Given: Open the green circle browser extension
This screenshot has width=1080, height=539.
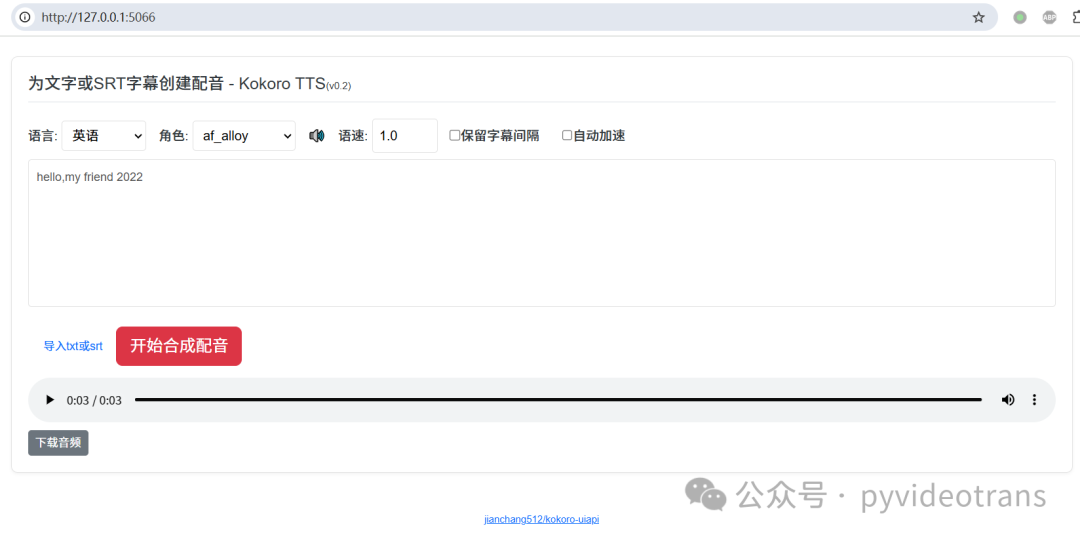Looking at the screenshot, I should coord(1020,17).
